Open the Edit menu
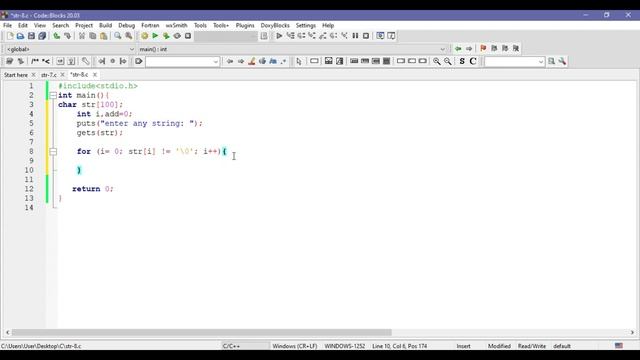The width and height of the screenshot is (640, 360). 23,25
